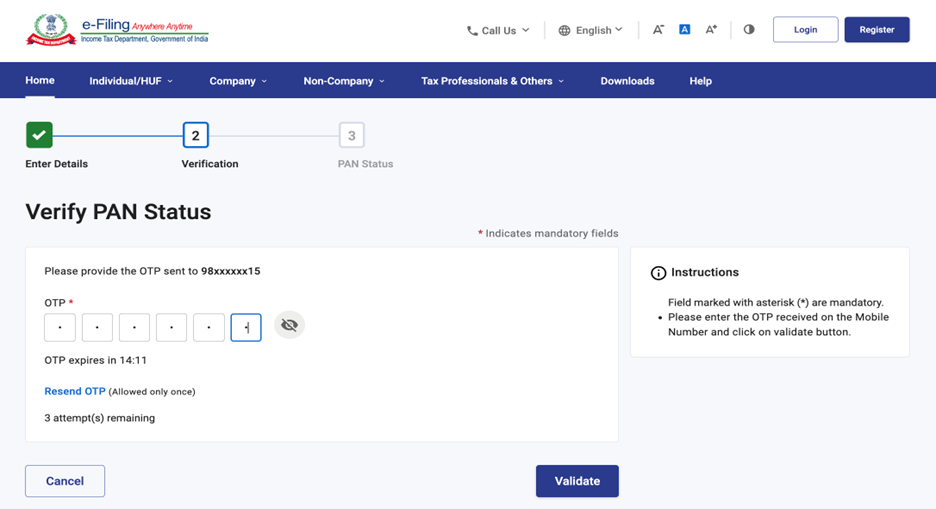The width and height of the screenshot is (936, 509).
Task: Click the Validate button
Action: coord(577,481)
